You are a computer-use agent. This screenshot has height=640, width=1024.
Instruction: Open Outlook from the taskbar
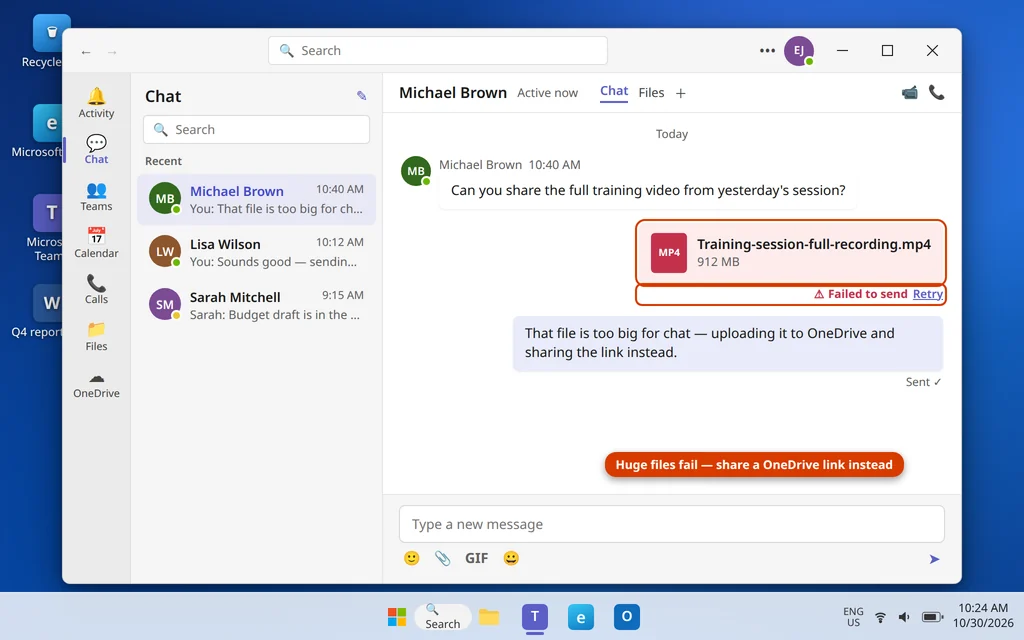coord(626,616)
